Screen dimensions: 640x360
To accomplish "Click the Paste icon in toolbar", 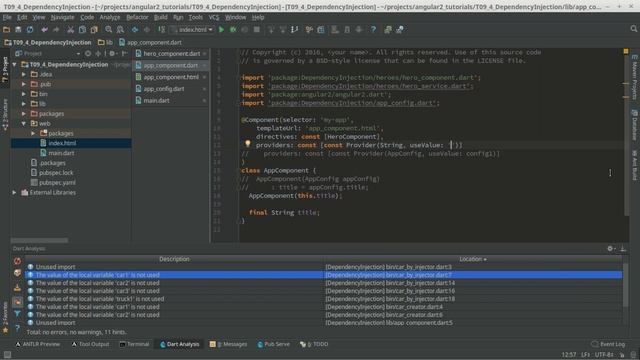I will pos(94,29).
